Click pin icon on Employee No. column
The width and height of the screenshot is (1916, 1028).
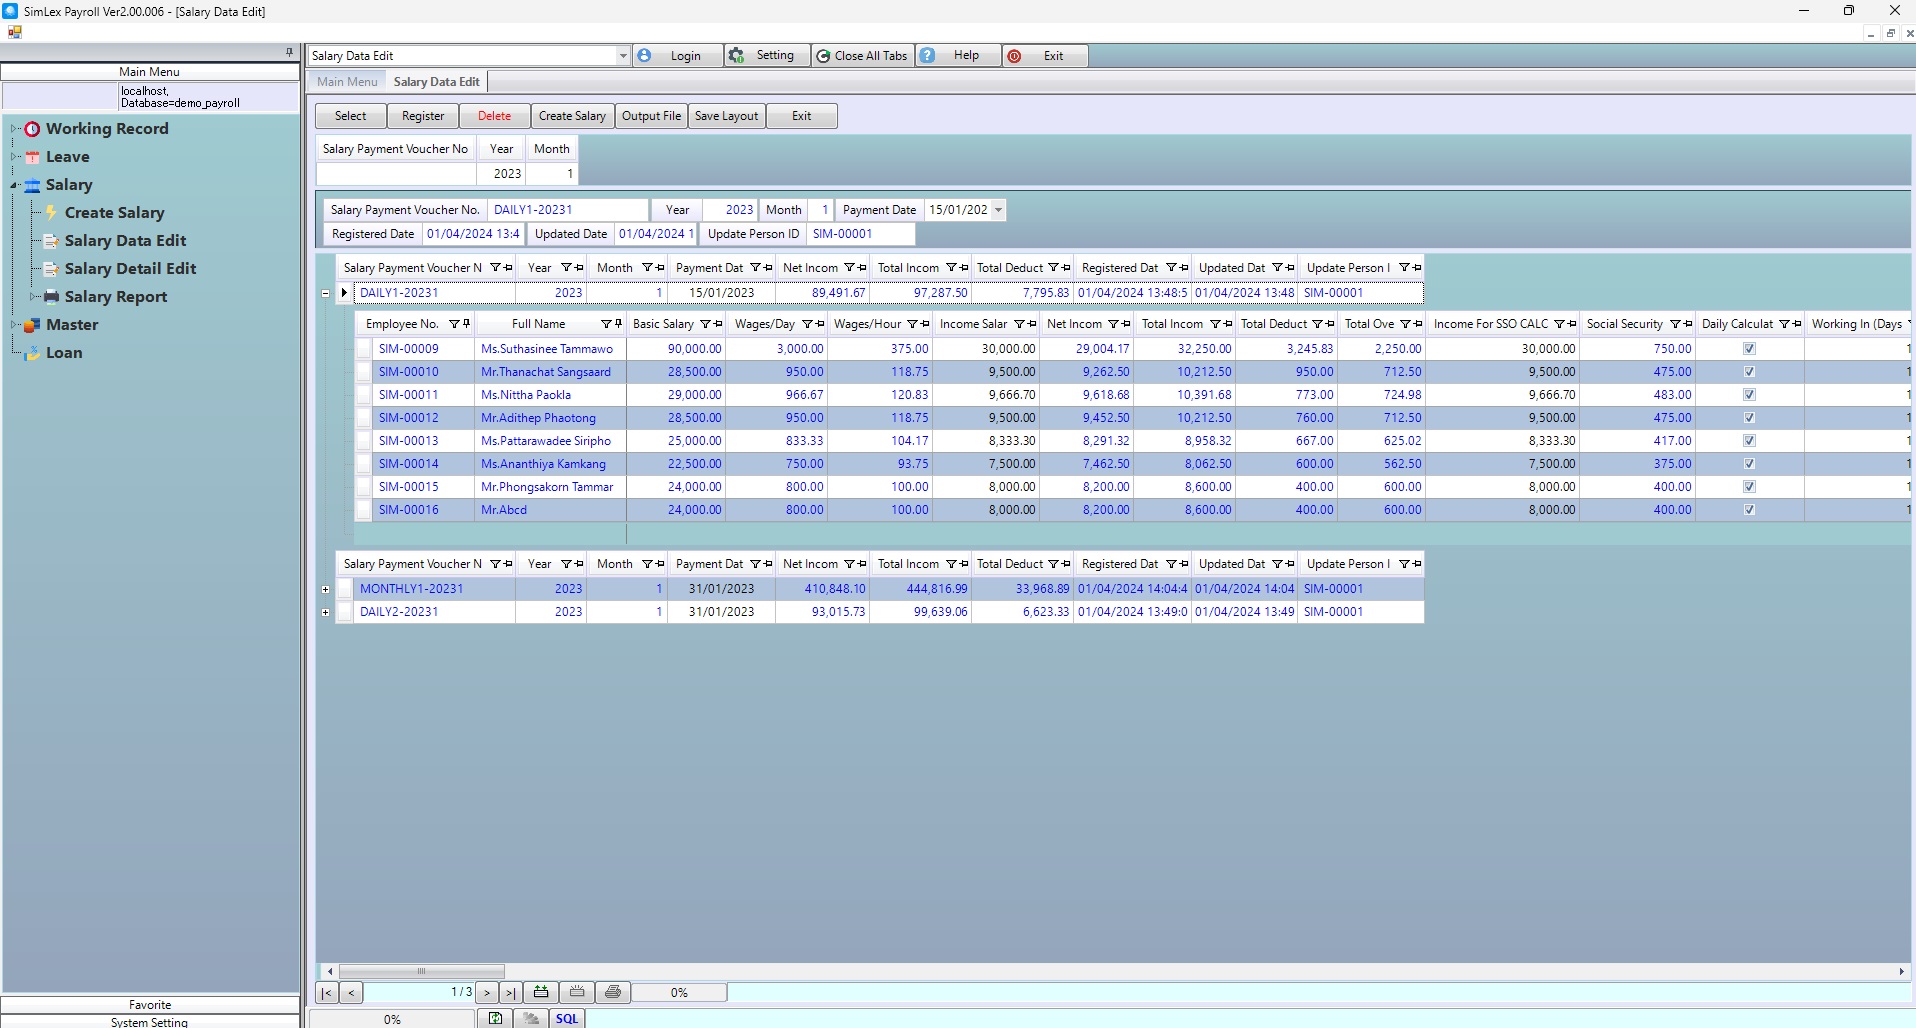466,324
